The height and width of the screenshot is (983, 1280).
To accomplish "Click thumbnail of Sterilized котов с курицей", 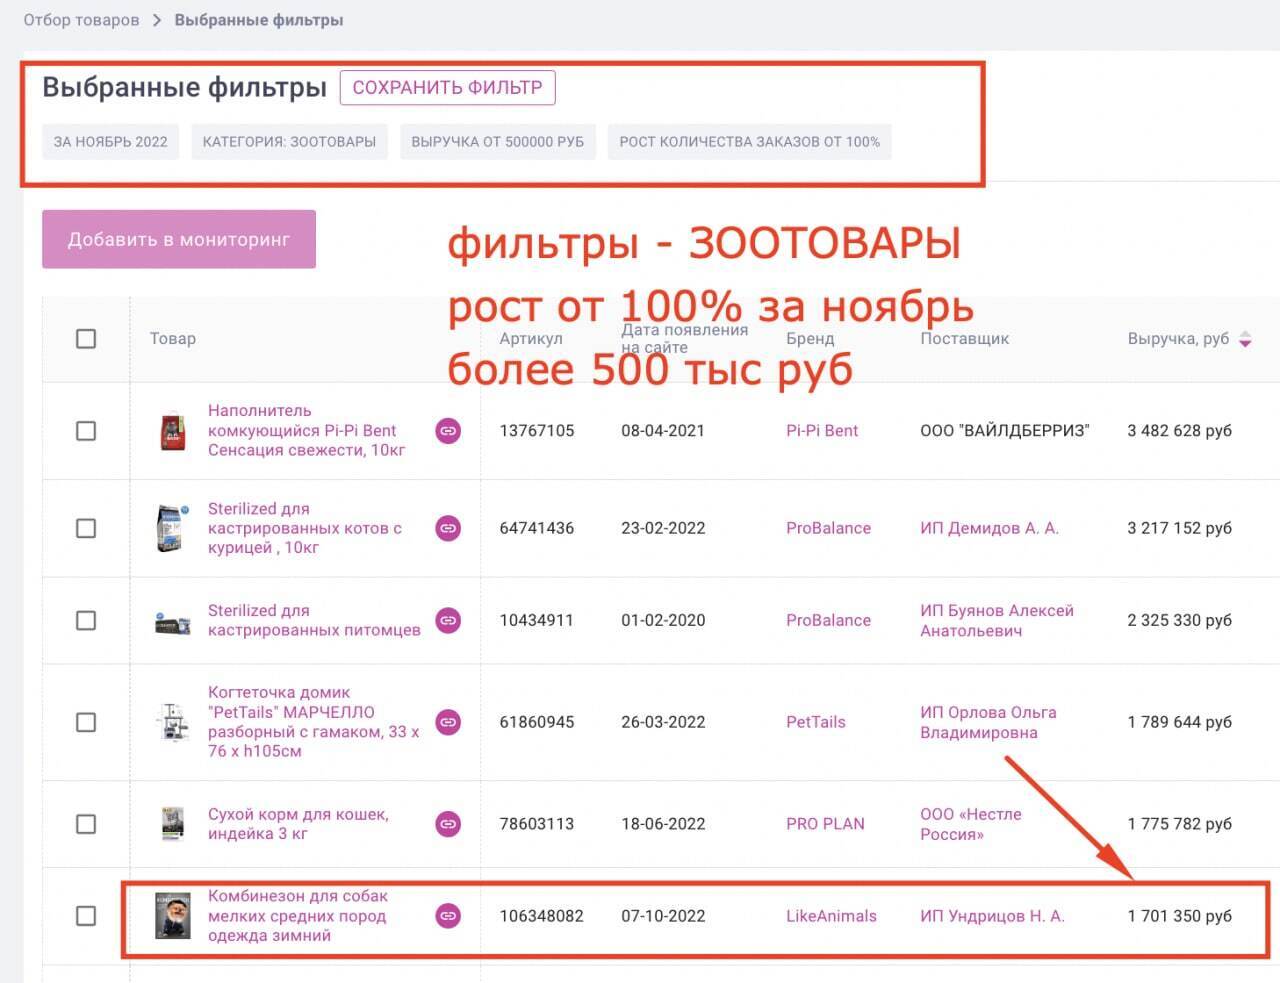I will 174,528.
